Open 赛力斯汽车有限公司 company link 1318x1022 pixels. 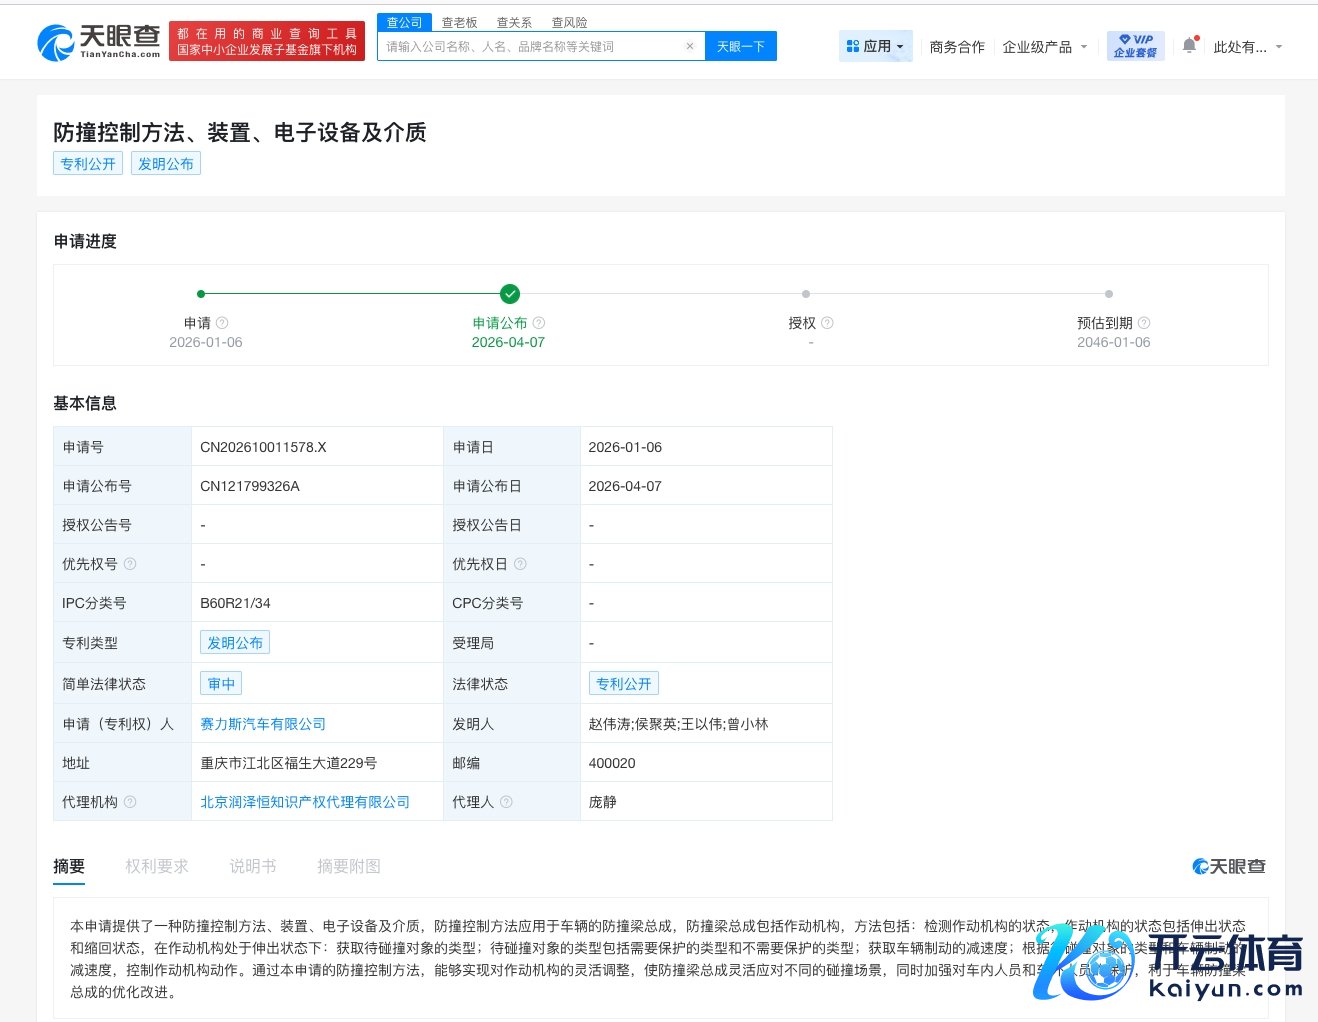click(263, 724)
